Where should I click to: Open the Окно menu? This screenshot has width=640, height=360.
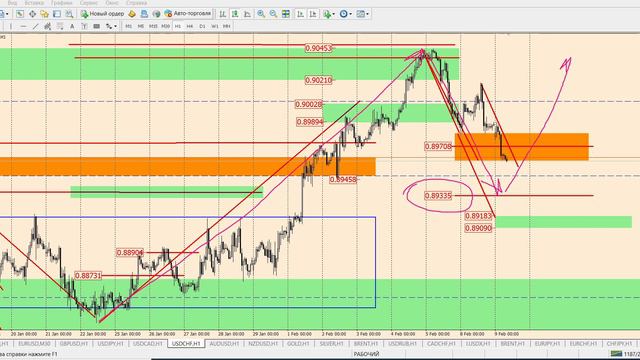pos(112,2)
